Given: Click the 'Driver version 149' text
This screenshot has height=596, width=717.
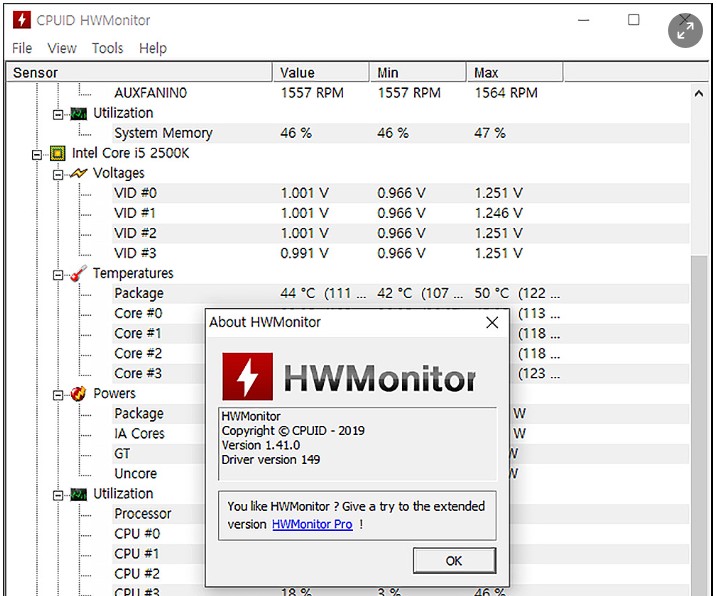Looking at the screenshot, I should (x=271, y=460).
